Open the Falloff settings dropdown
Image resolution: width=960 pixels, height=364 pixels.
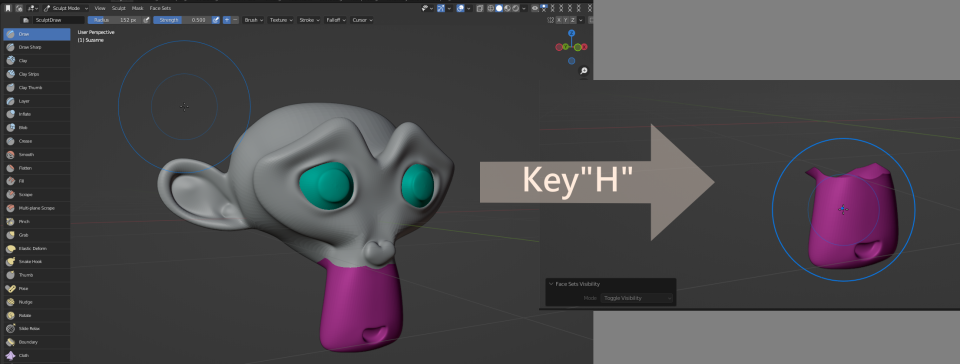[x=335, y=20]
